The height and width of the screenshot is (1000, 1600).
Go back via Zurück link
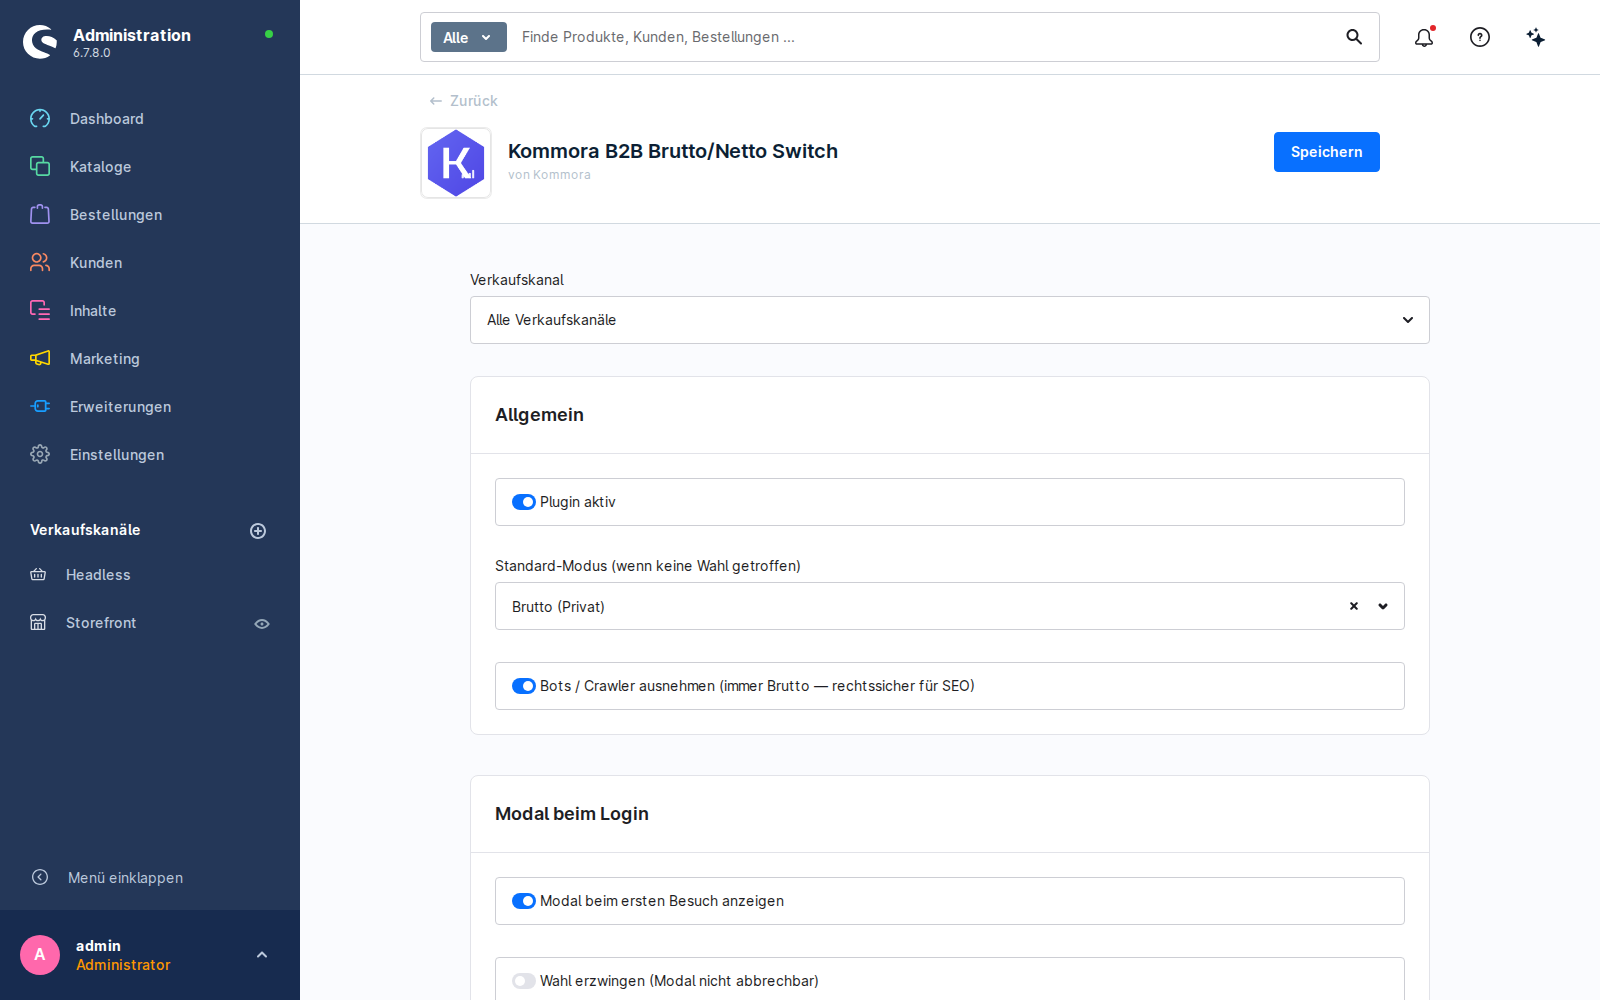click(x=474, y=101)
